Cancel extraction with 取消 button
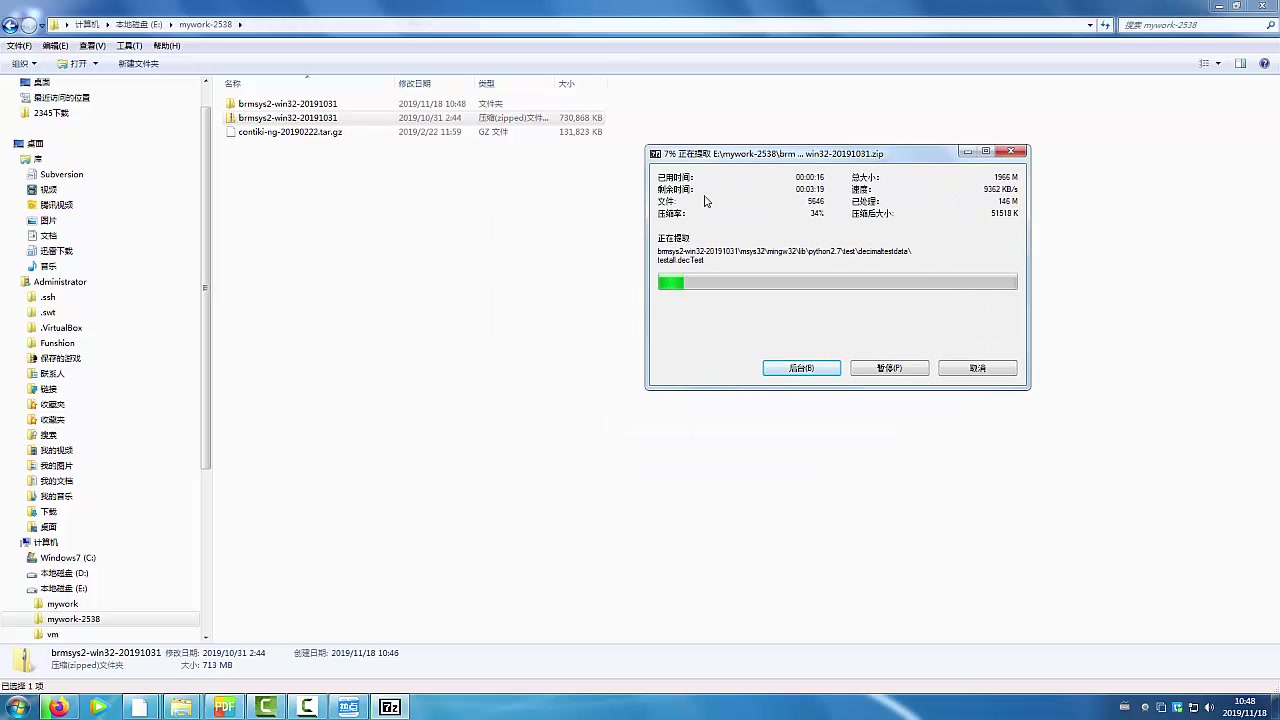This screenshot has height=720, width=1280. coord(978,368)
